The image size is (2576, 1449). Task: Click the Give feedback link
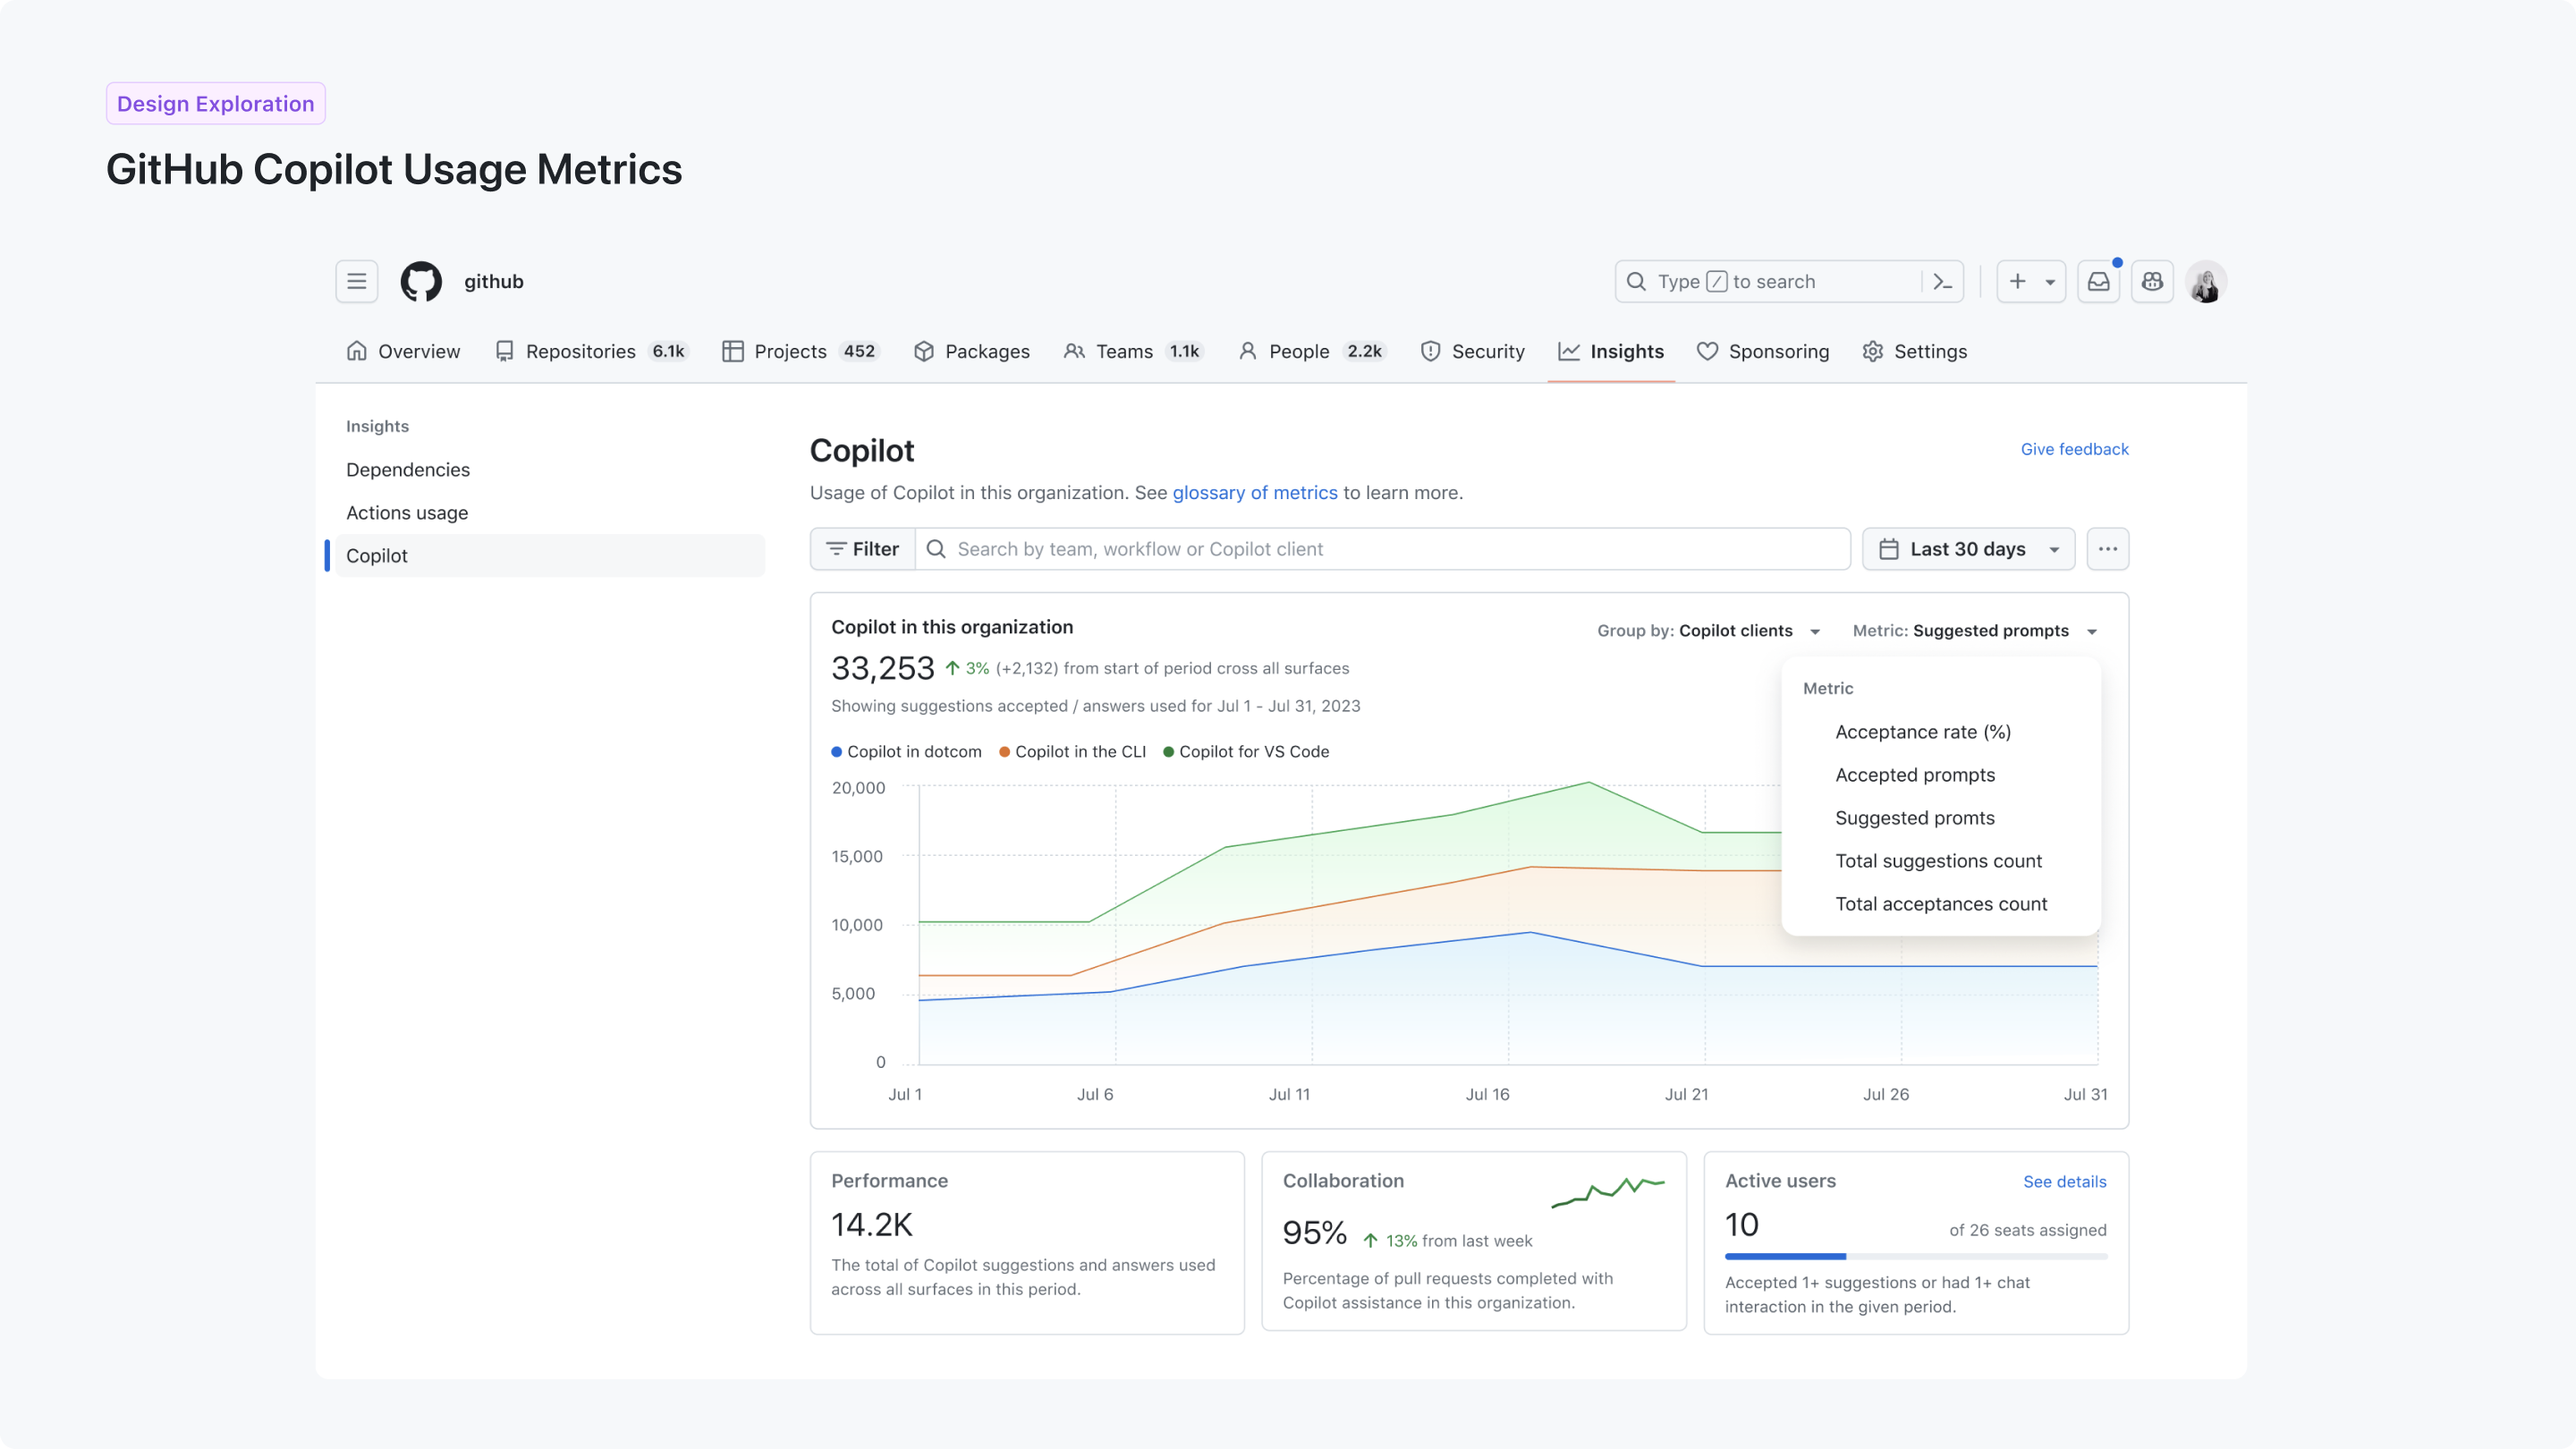click(x=2074, y=449)
